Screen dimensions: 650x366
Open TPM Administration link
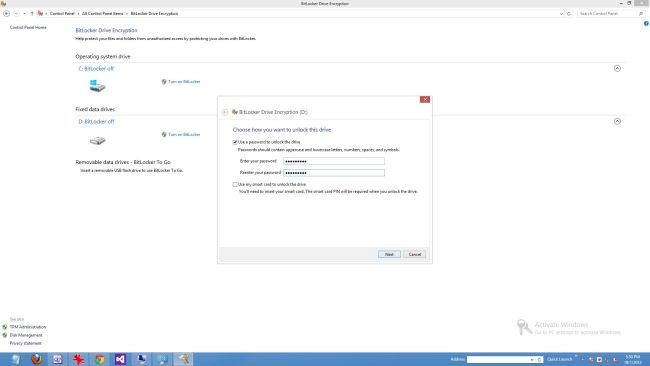tap(28, 327)
